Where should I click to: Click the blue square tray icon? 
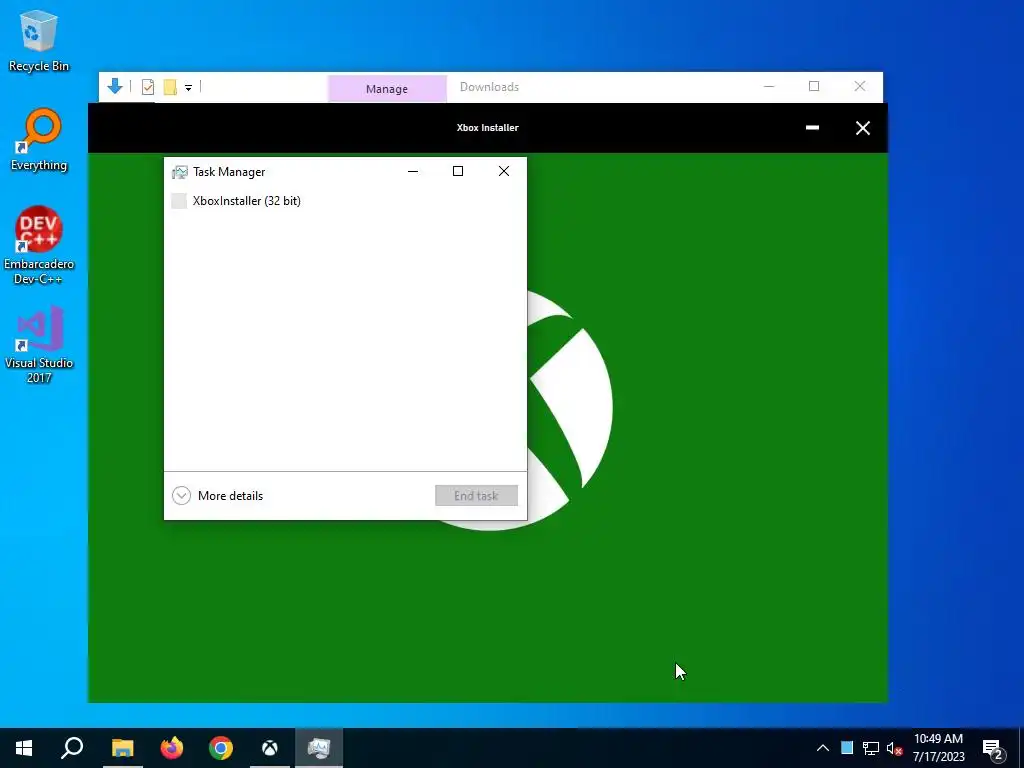tap(847, 748)
